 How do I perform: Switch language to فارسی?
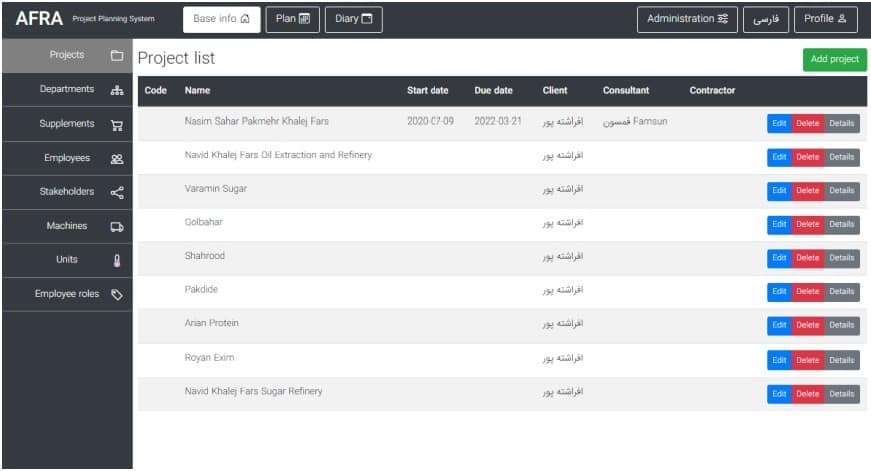coord(766,19)
